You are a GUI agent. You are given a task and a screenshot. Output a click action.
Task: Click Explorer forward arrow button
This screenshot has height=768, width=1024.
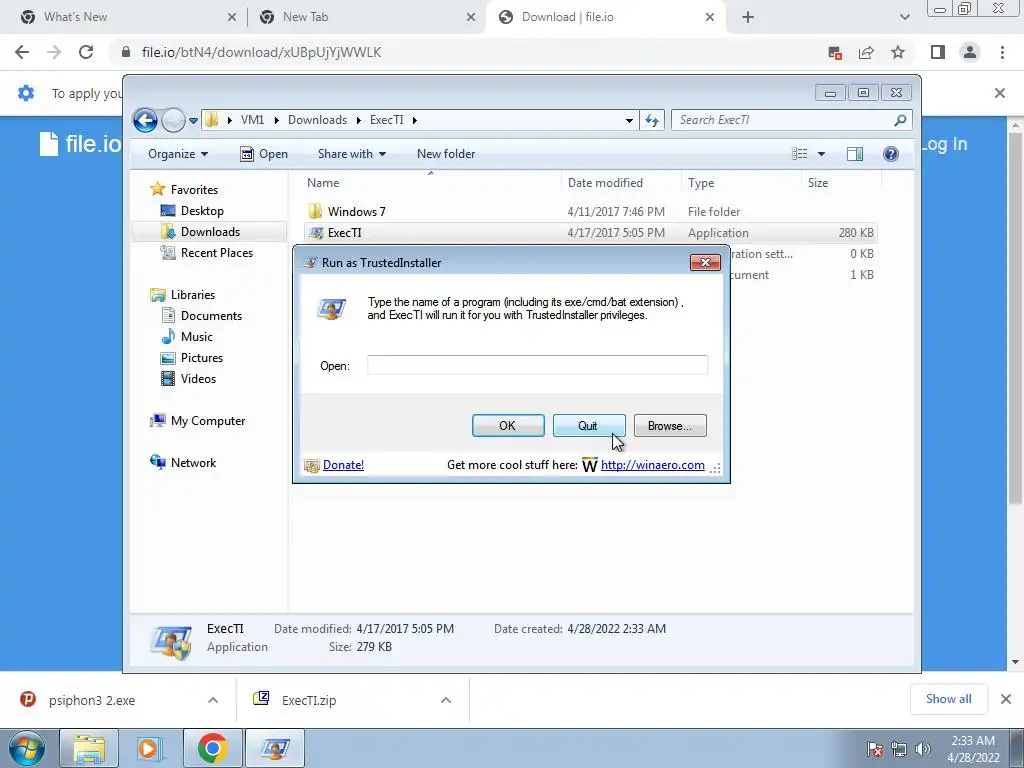click(x=173, y=120)
